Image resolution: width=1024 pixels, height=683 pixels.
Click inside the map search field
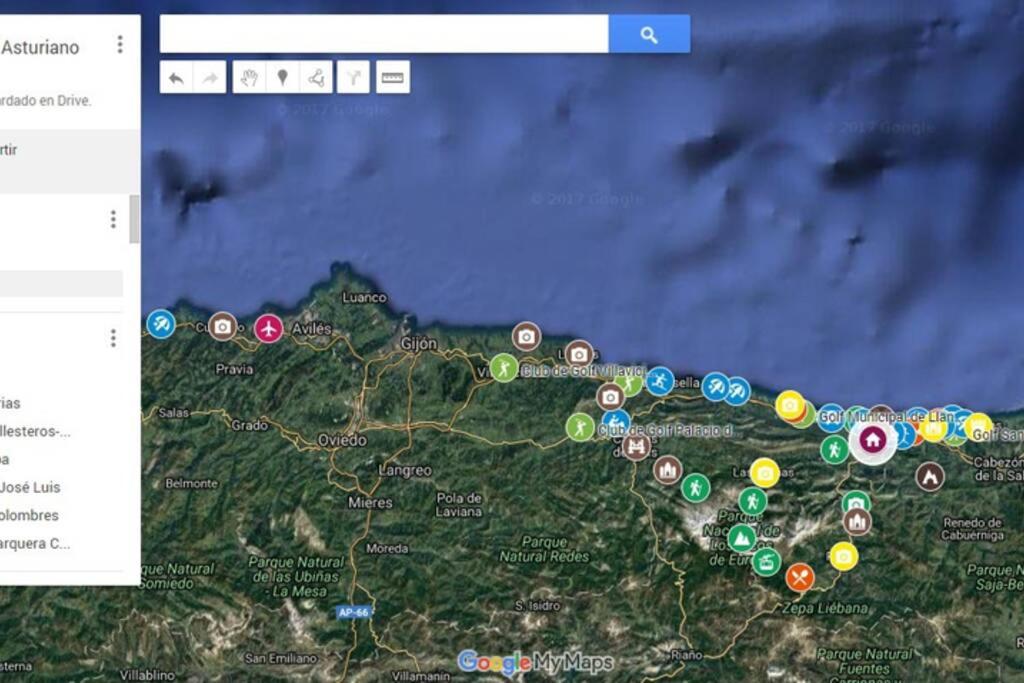(x=384, y=34)
